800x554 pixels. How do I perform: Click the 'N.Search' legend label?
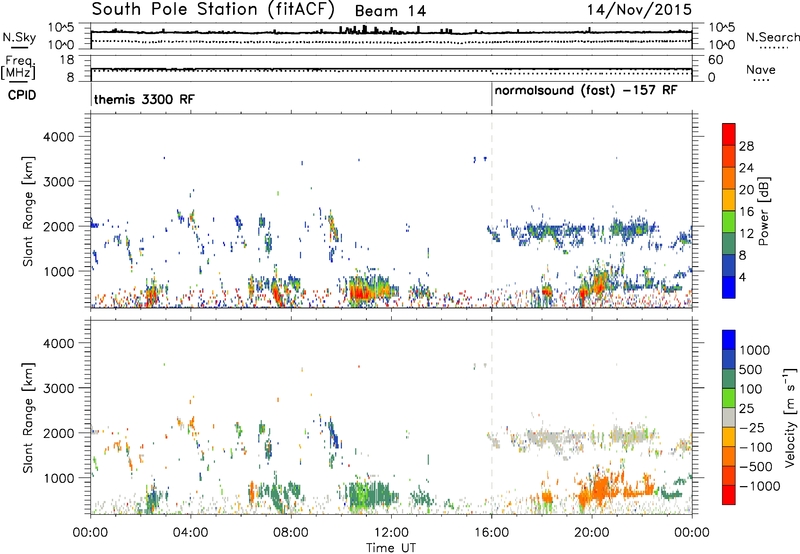point(772,37)
